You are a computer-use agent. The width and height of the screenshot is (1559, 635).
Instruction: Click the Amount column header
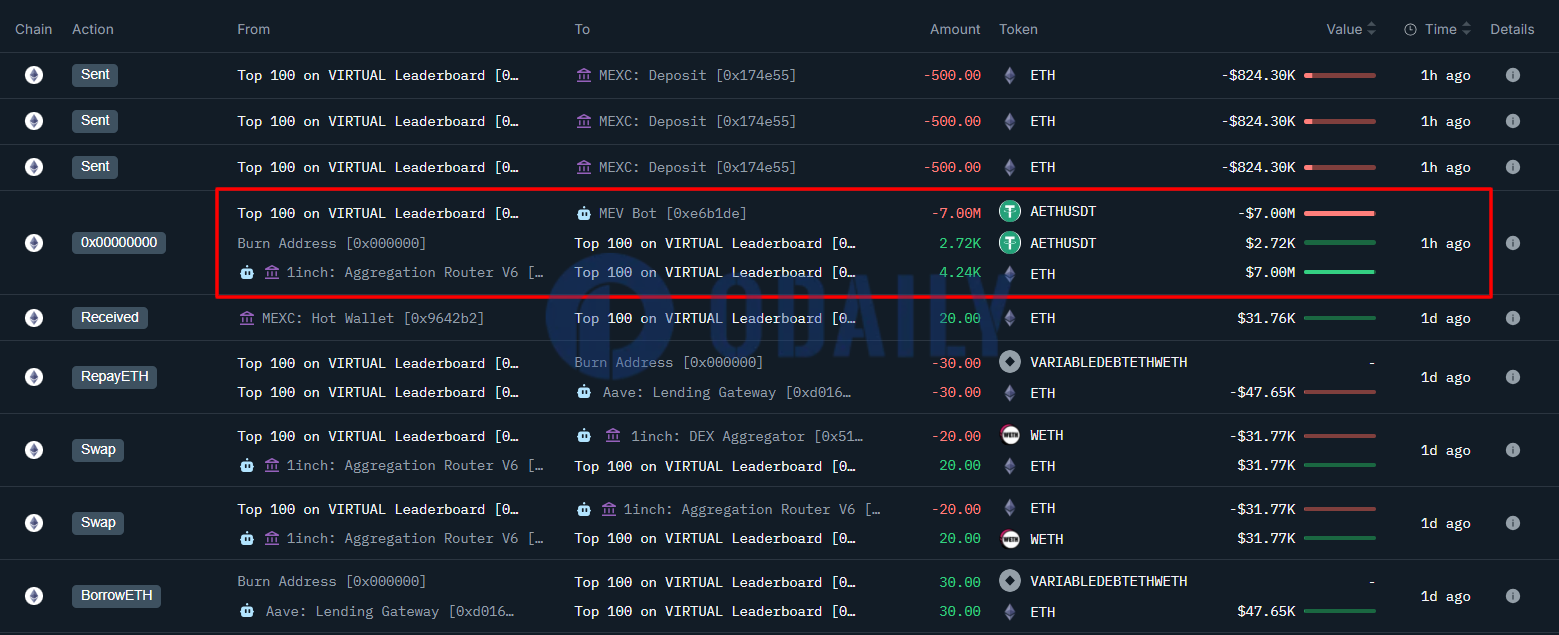click(955, 29)
